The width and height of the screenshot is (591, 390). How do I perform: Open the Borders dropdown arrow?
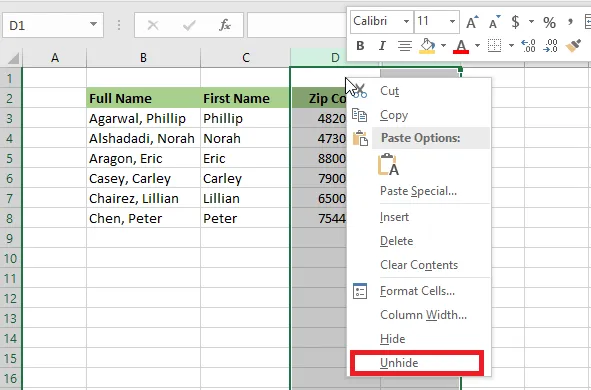pyautogui.click(x=511, y=46)
